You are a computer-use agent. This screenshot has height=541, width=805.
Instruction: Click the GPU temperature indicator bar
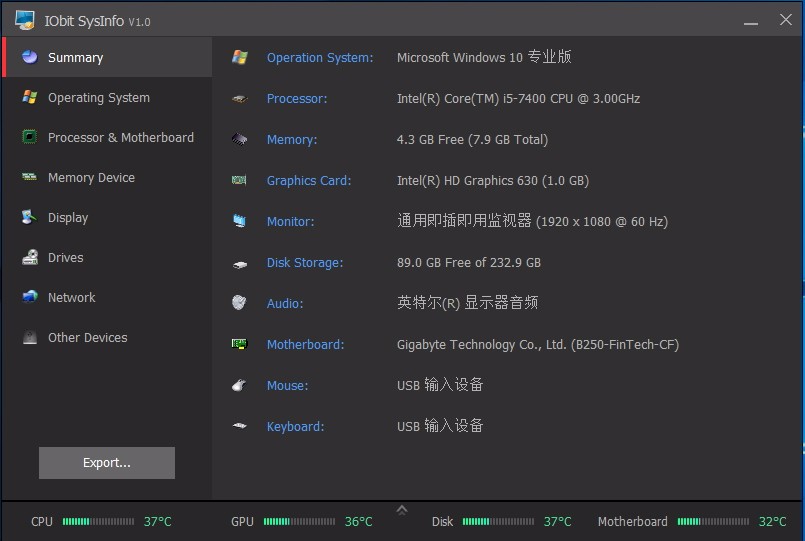pos(298,522)
